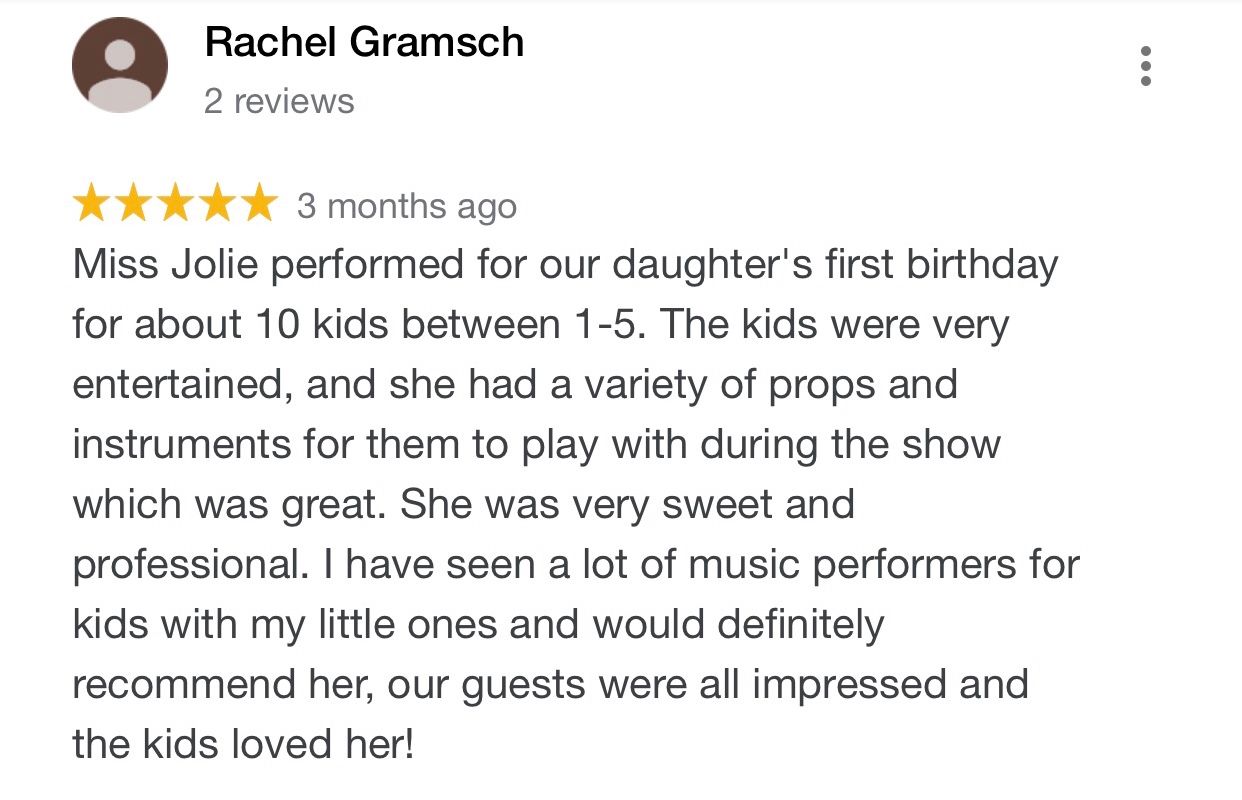This screenshot has height=800, width=1242.
Task: Click Rachel Gramsch's profile avatar
Action: click(x=119, y=66)
